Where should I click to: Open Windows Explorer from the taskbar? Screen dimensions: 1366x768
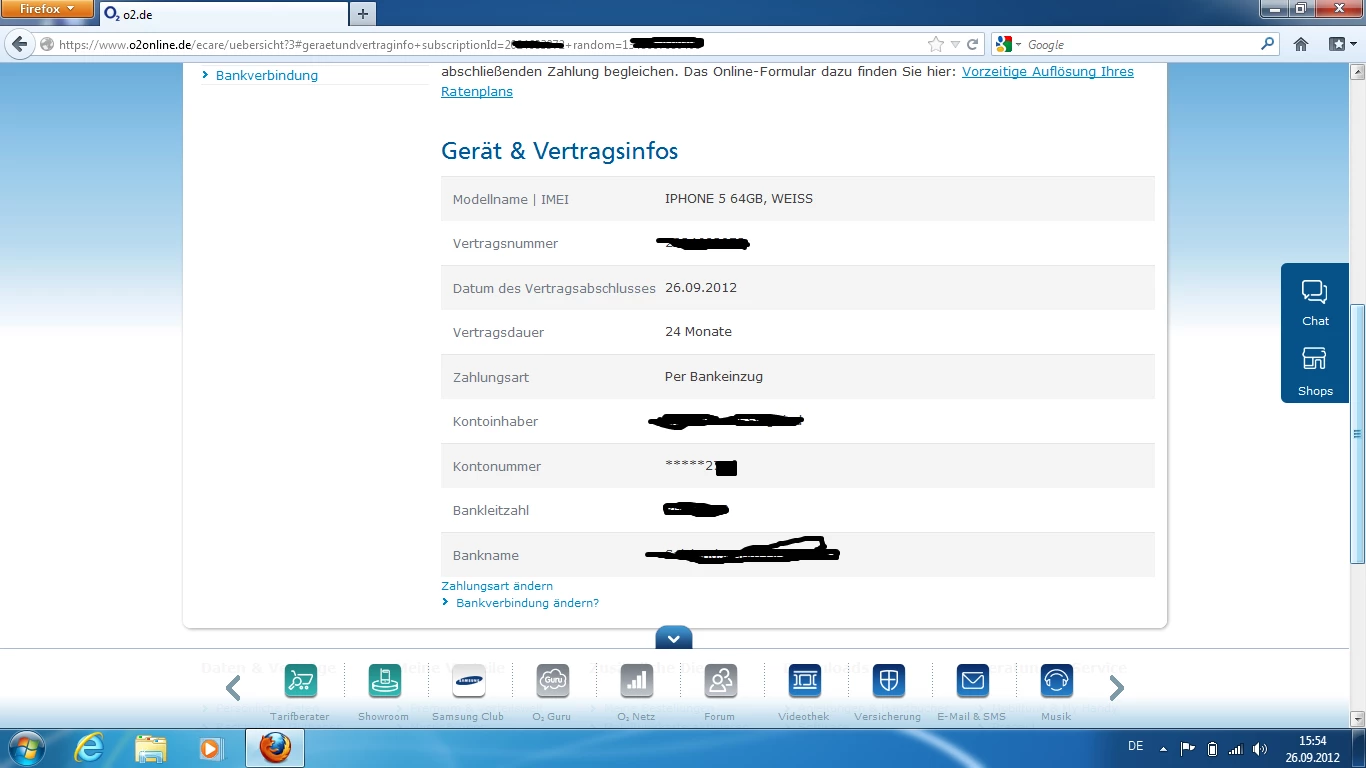tap(151, 748)
